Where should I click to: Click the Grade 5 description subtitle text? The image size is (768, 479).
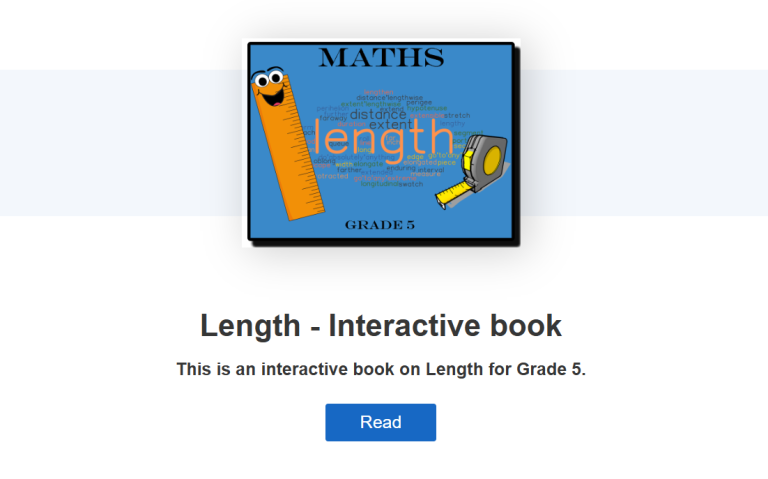(381, 369)
